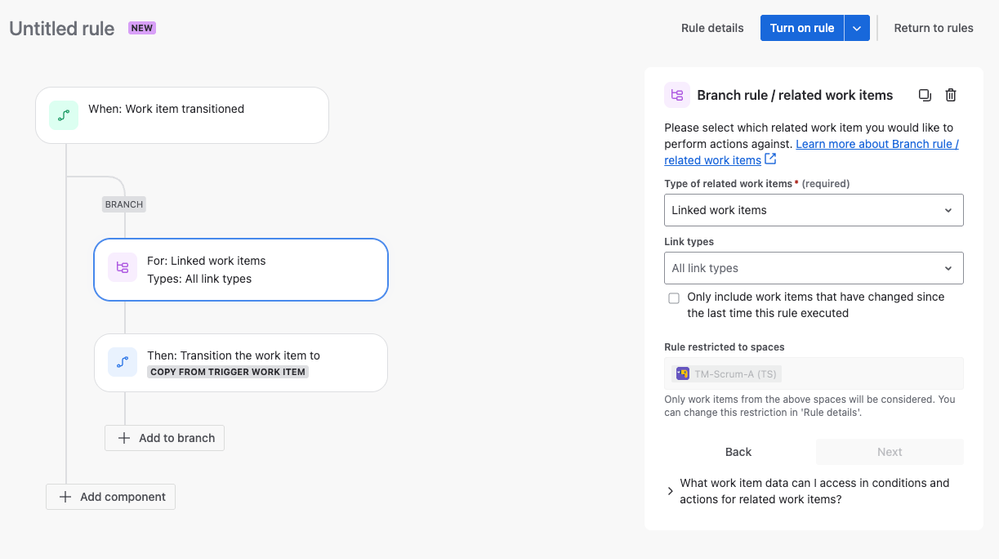Open Rule details
Viewport: 999px width, 559px height.
712,28
